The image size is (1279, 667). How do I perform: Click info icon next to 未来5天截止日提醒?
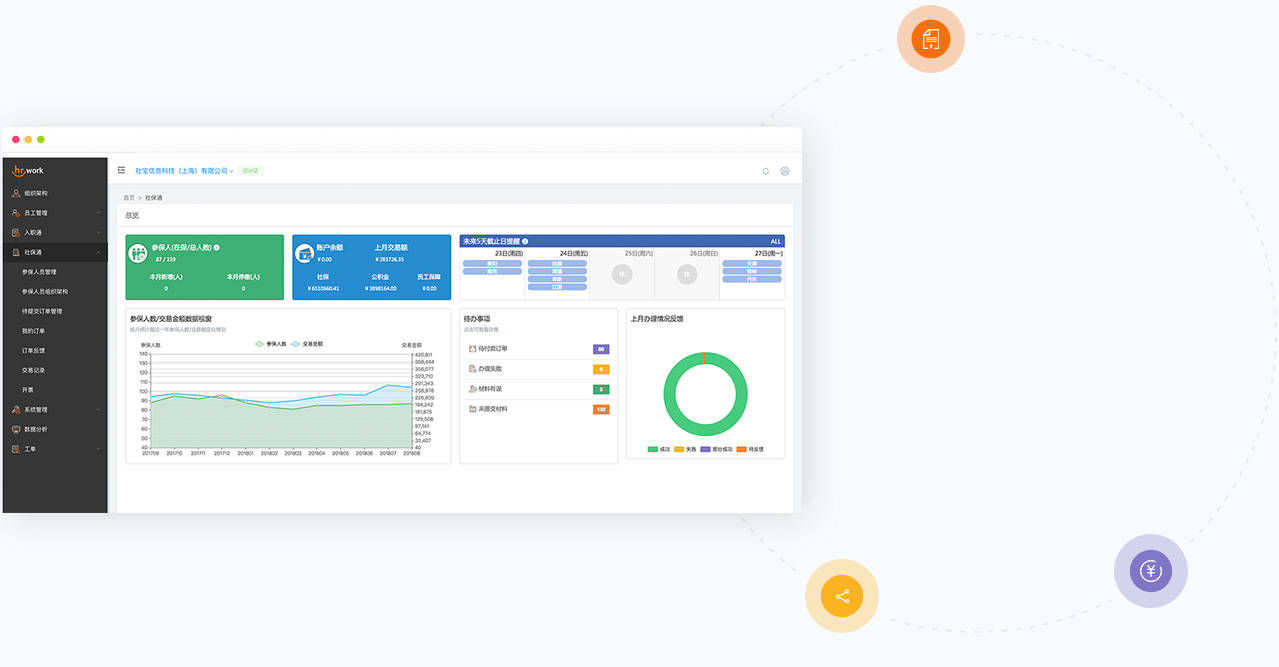[x=525, y=241]
